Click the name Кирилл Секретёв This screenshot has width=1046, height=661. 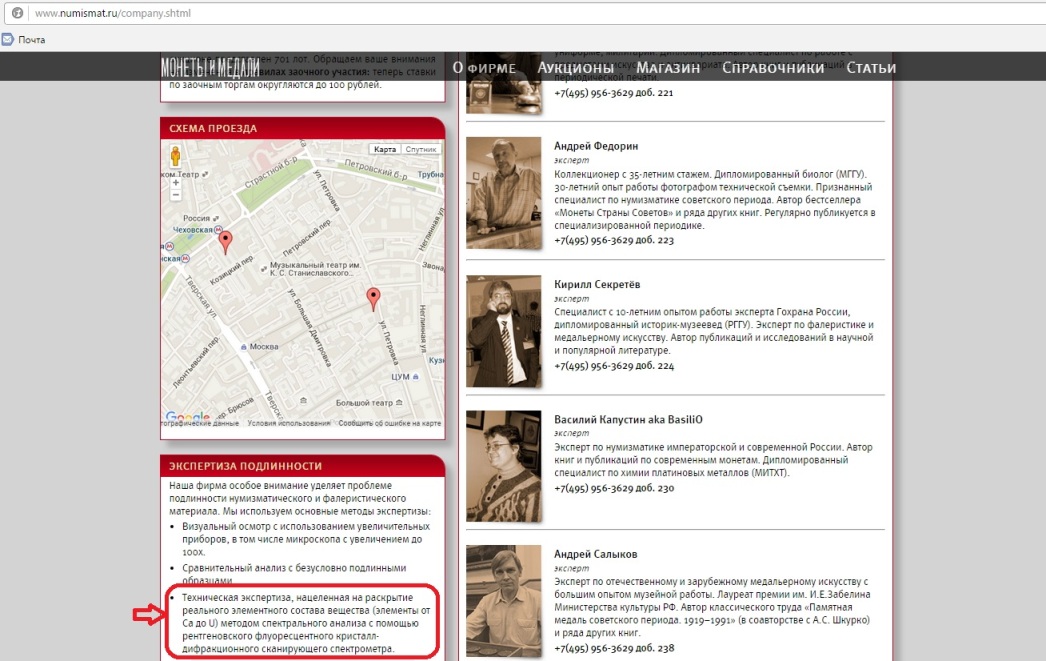point(597,284)
